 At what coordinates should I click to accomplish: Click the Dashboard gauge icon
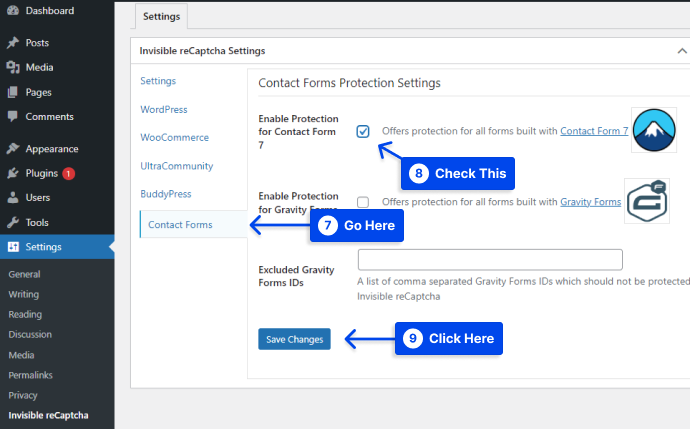click(13, 11)
